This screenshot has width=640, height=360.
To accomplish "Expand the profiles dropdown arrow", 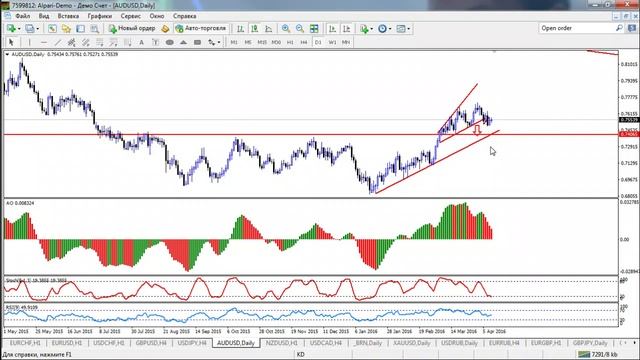I will coord(38,29).
